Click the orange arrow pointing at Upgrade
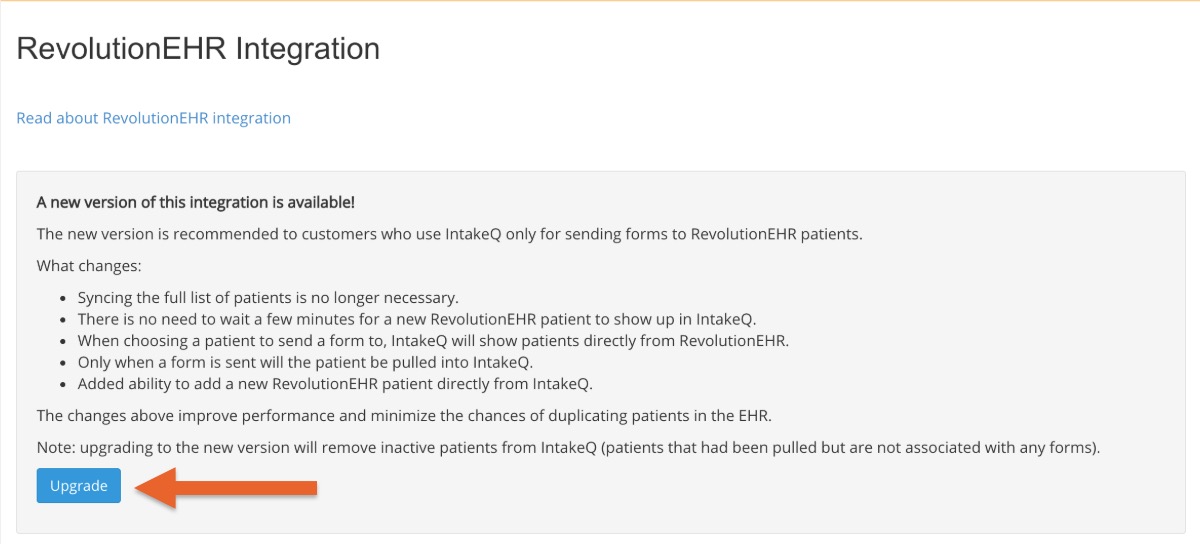The height and width of the screenshot is (547, 1200). coord(226,488)
